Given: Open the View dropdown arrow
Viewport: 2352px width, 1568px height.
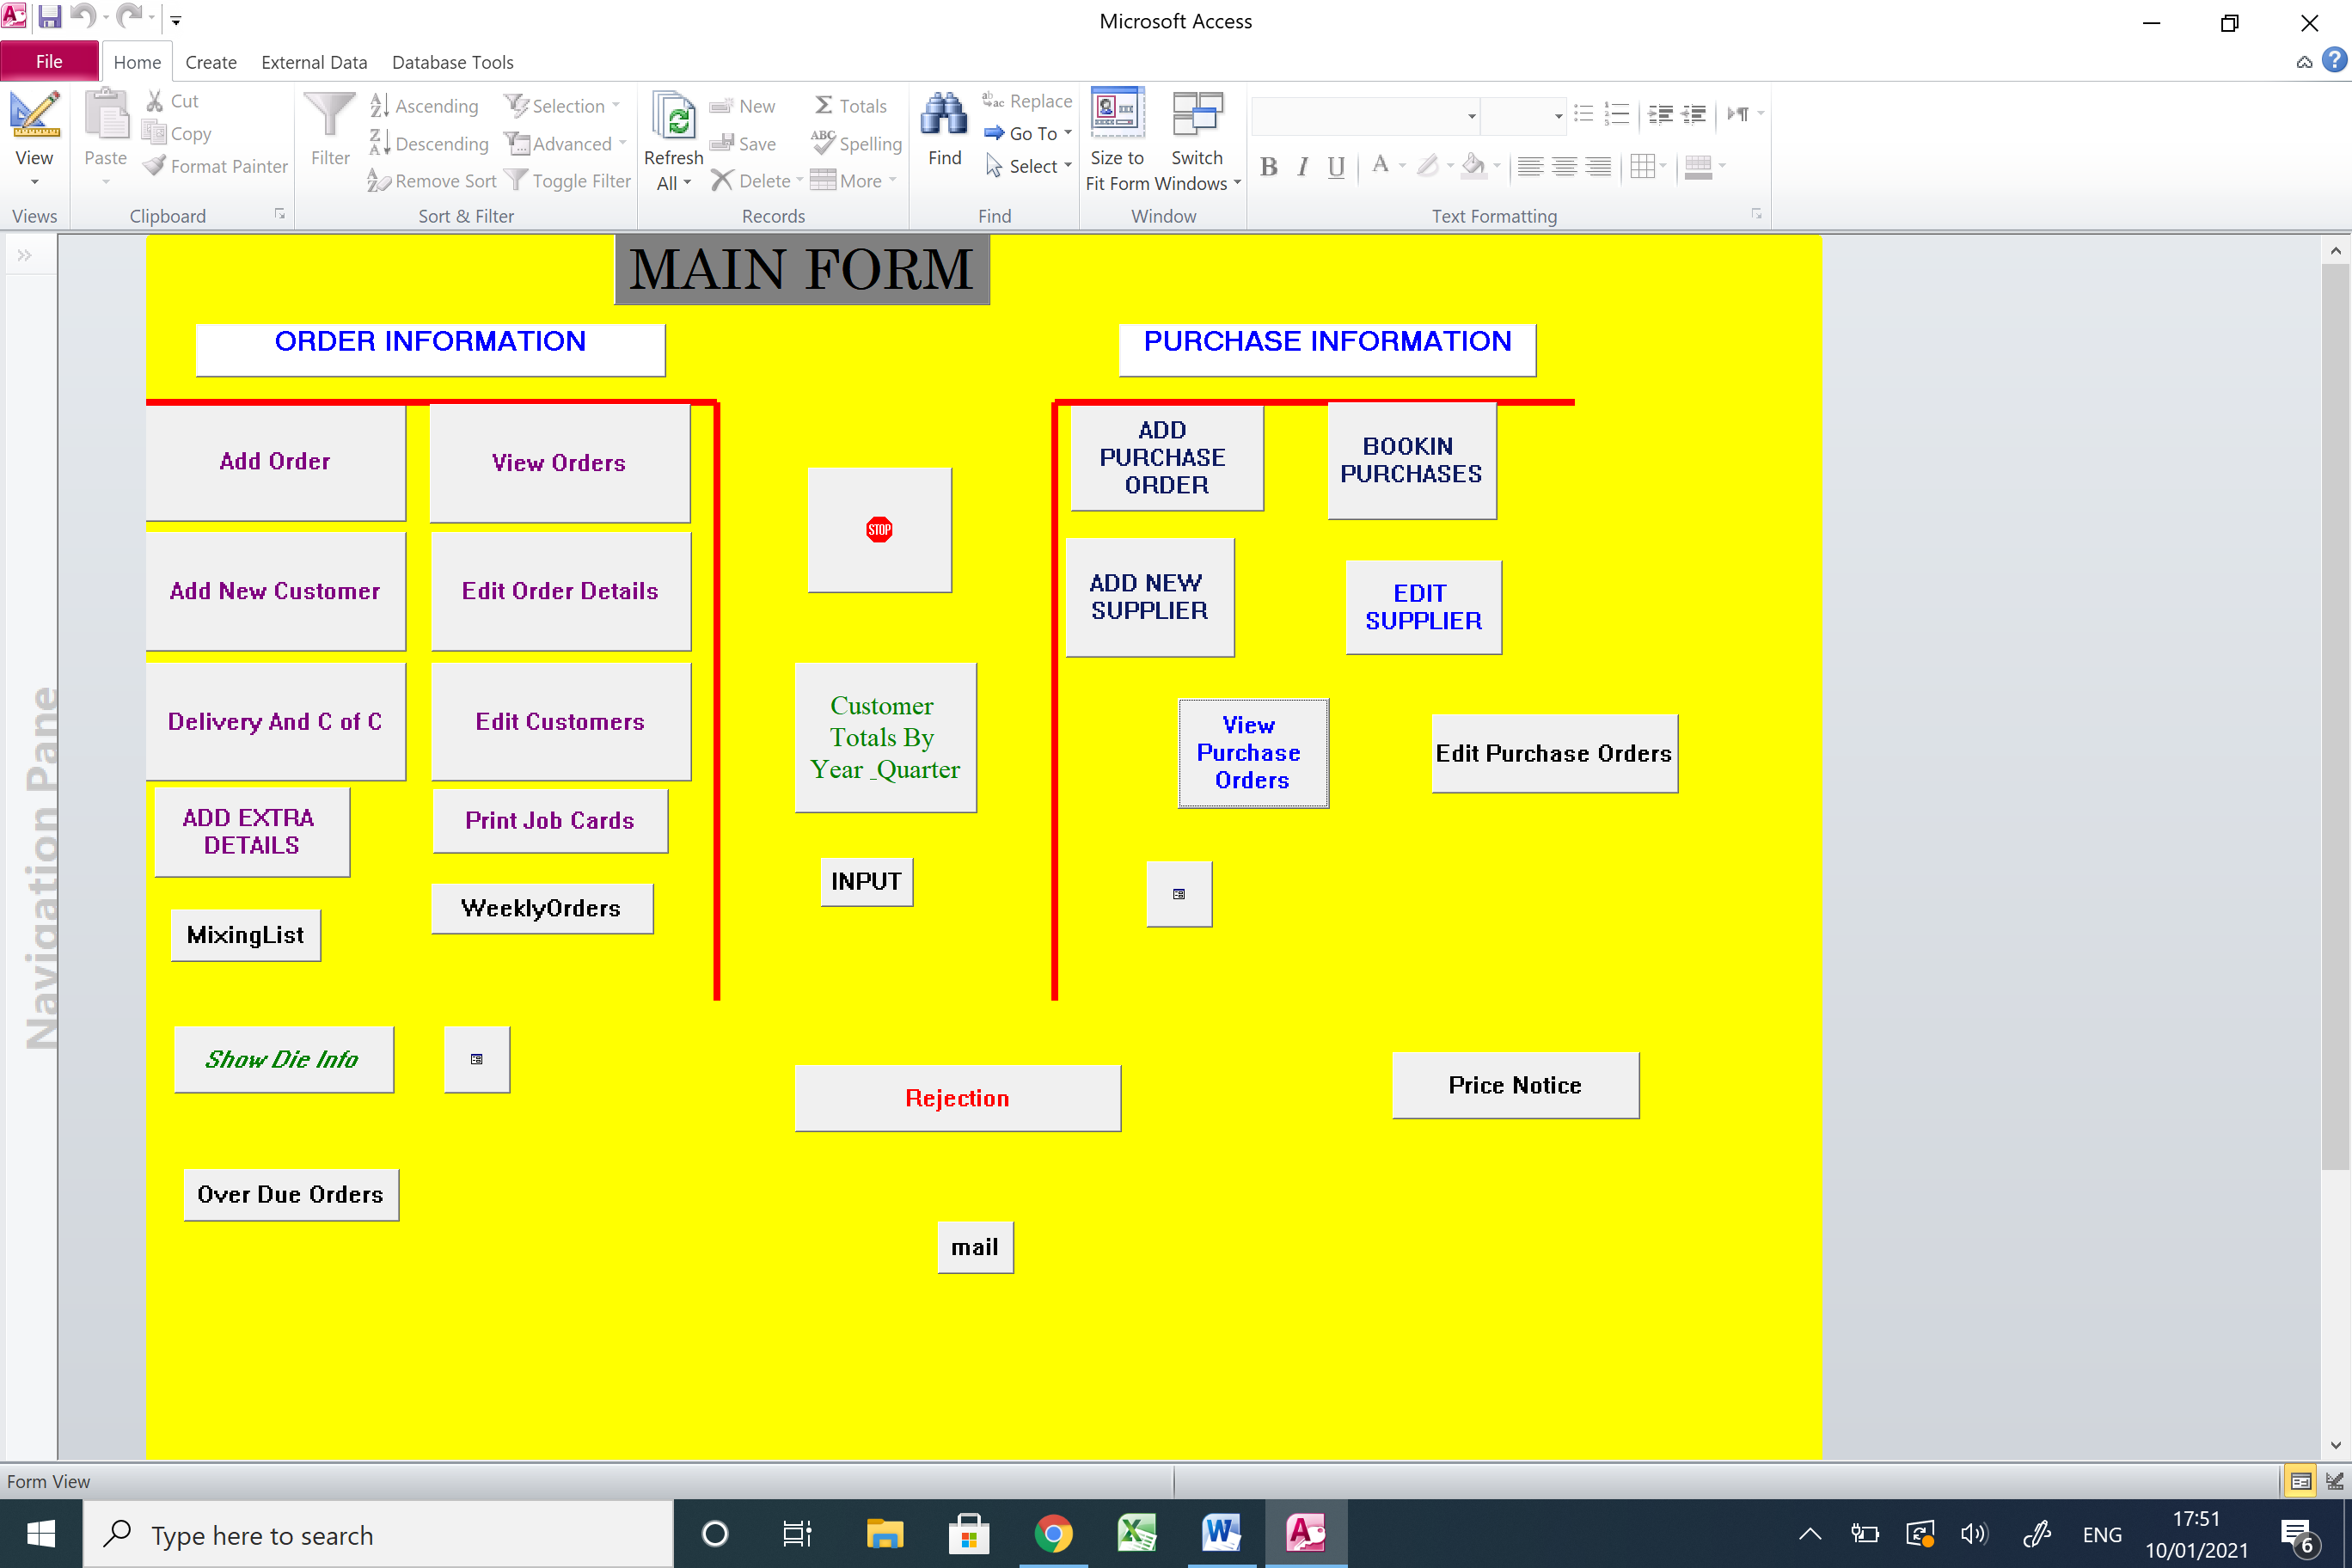Looking at the screenshot, I should click(34, 182).
